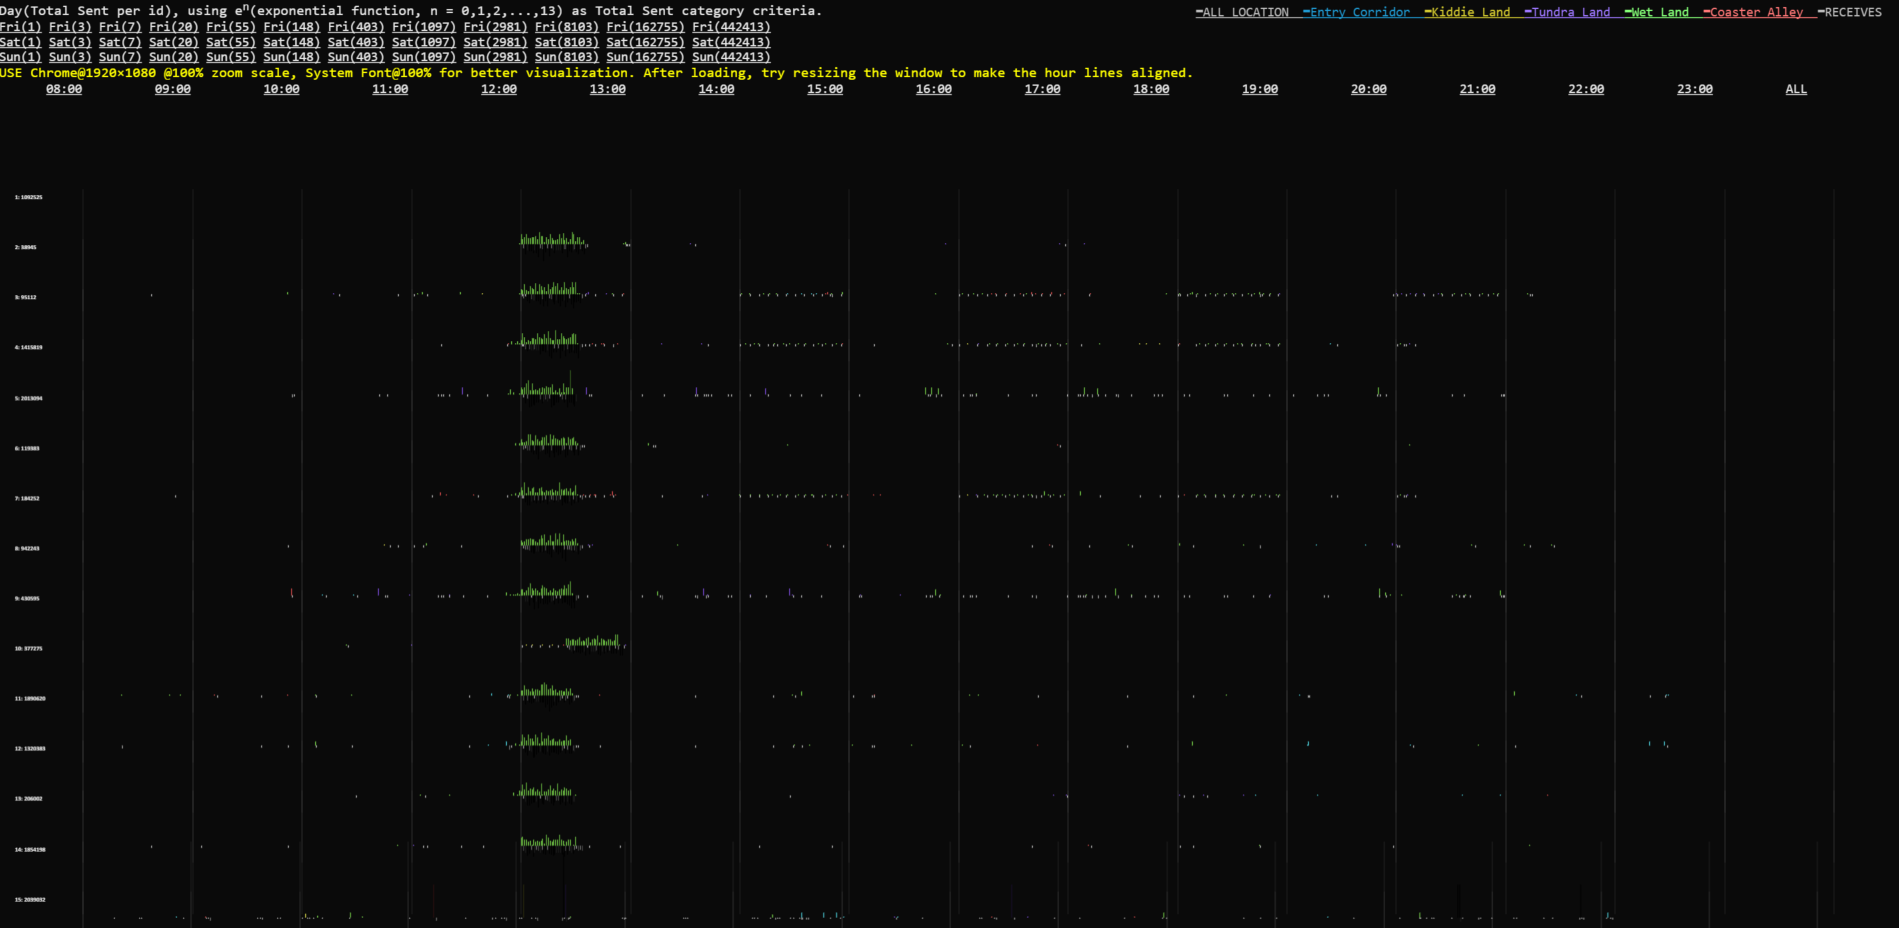Go to the 13:00 hour link
The width and height of the screenshot is (1899, 928).
click(x=608, y=89)
